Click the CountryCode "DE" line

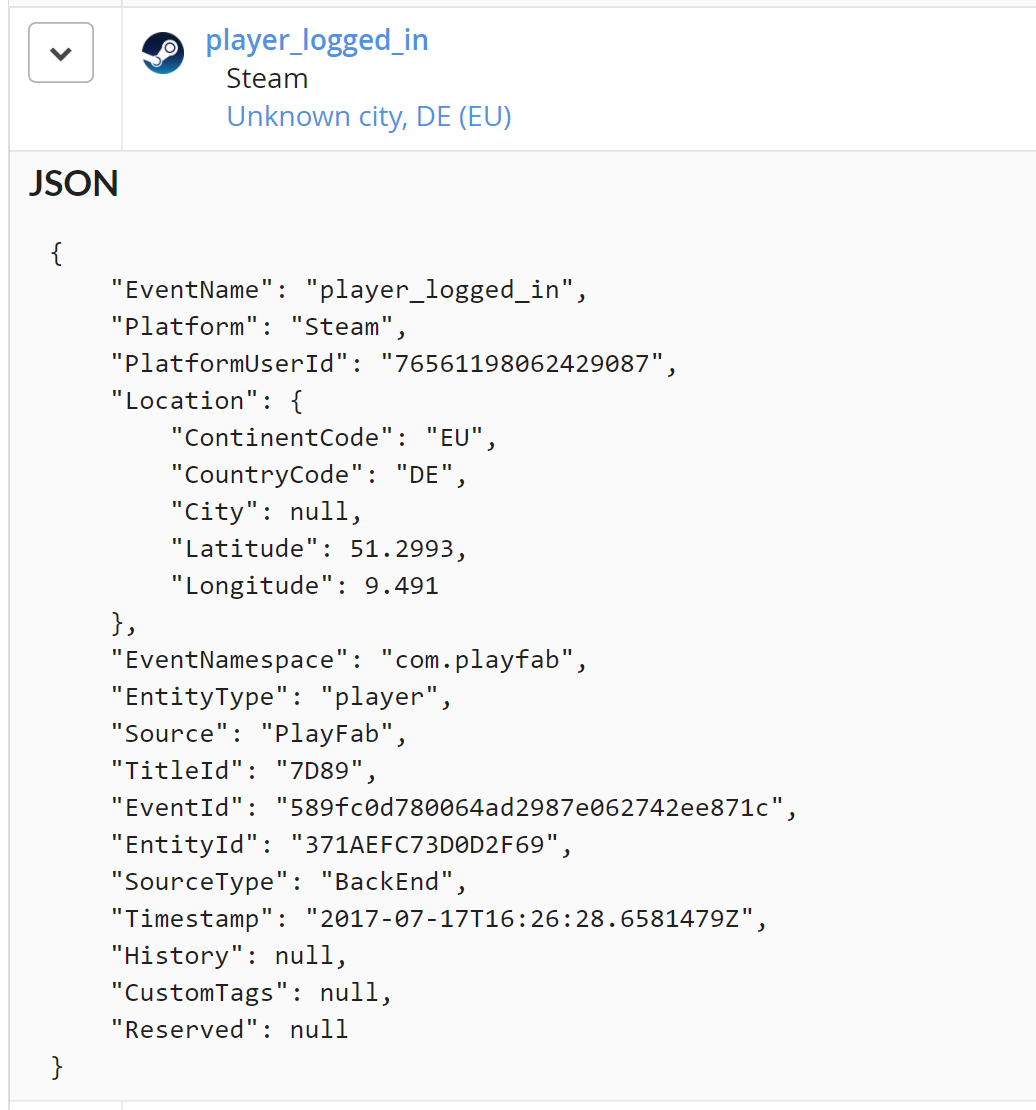[319, 474]
